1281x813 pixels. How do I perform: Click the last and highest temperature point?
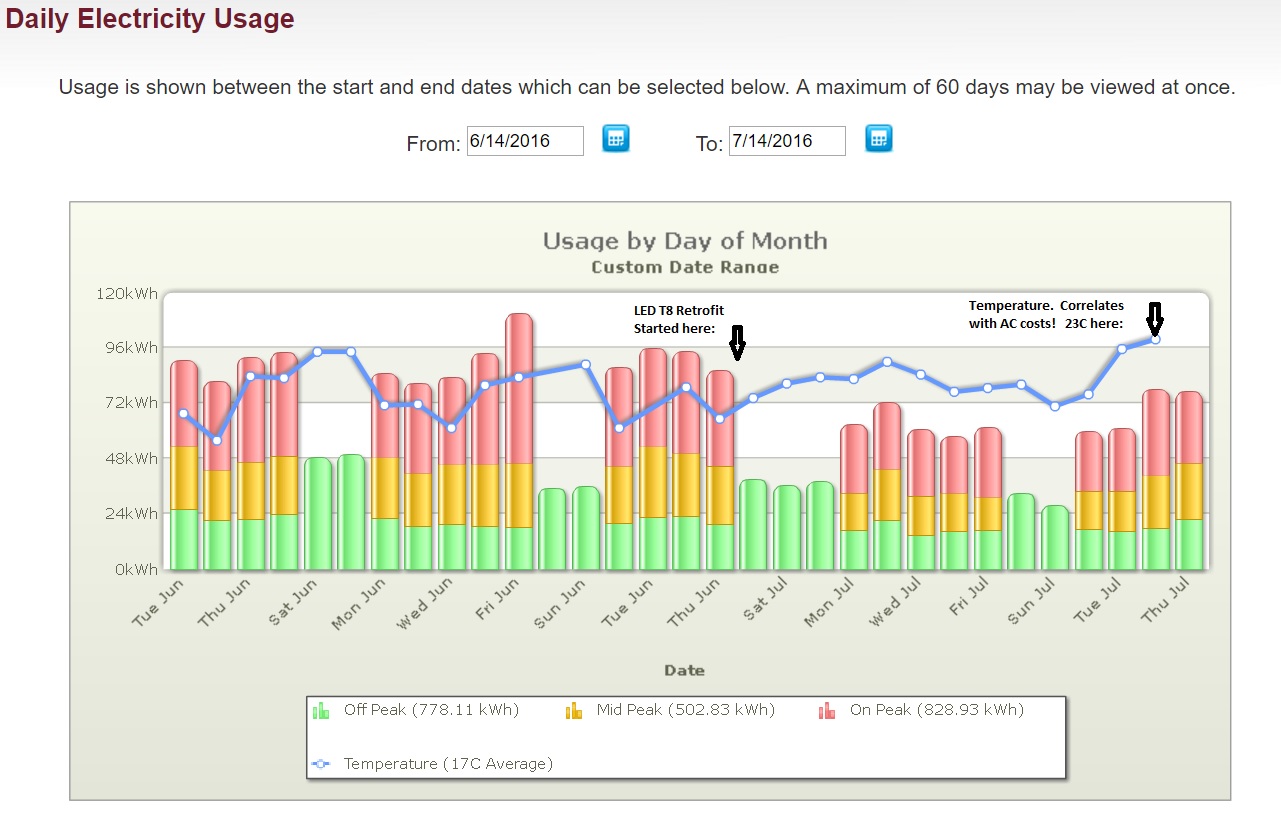pyautogui.click(x=1155, y=339)
